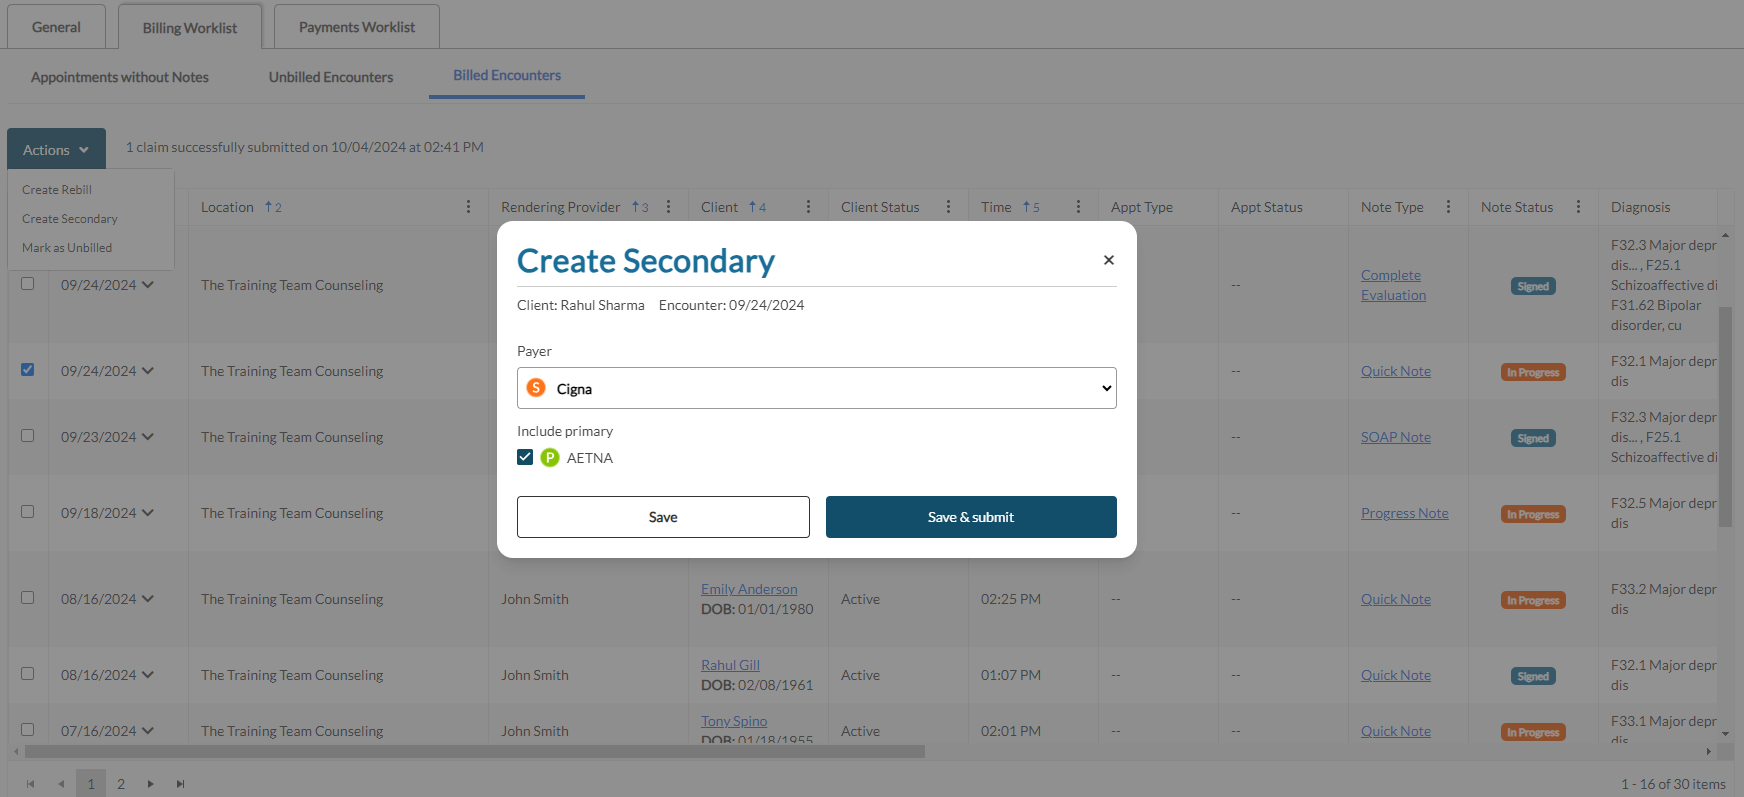Switch to the Payments Worklist tab
The image size is (1744, 797).
pos(356,27)
